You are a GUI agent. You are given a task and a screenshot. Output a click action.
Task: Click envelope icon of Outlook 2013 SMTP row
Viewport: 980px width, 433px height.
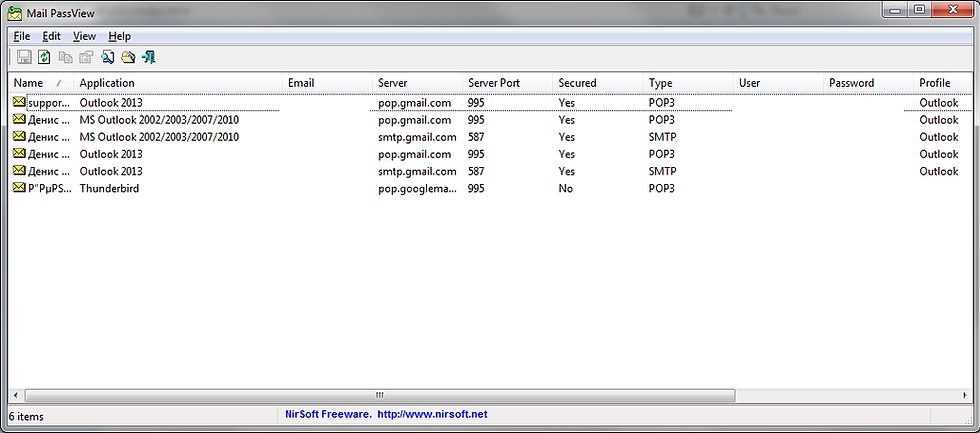[19, 171]
